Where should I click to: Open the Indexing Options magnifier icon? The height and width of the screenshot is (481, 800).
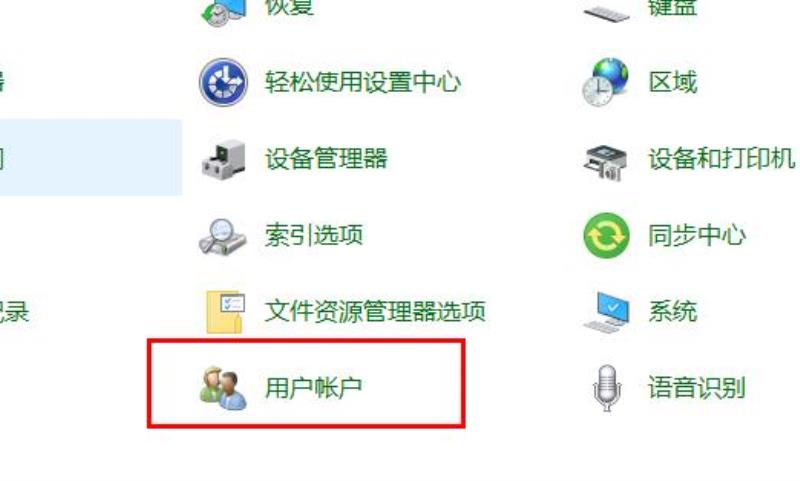coord(222,237)
